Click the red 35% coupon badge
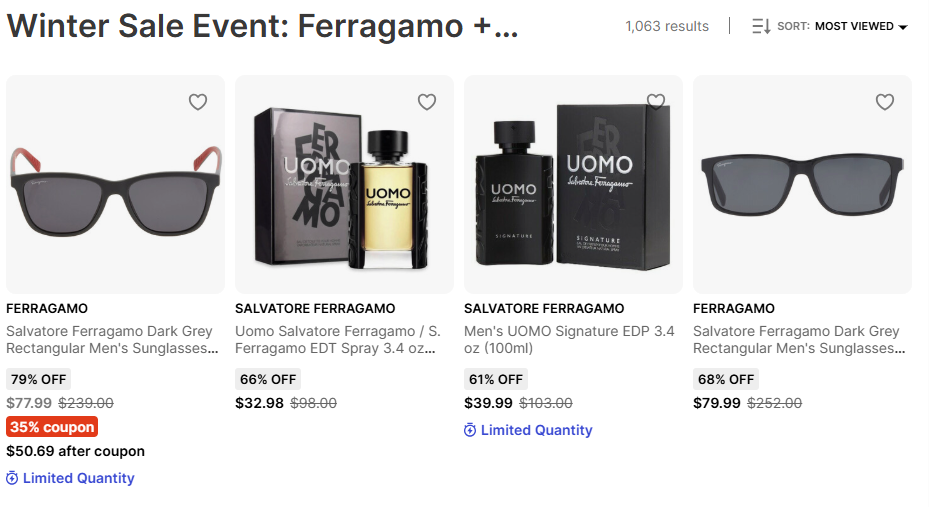Image resolution: width=929 pixels, height=507 pixels. pyautogui.click(x=52, y=427)
